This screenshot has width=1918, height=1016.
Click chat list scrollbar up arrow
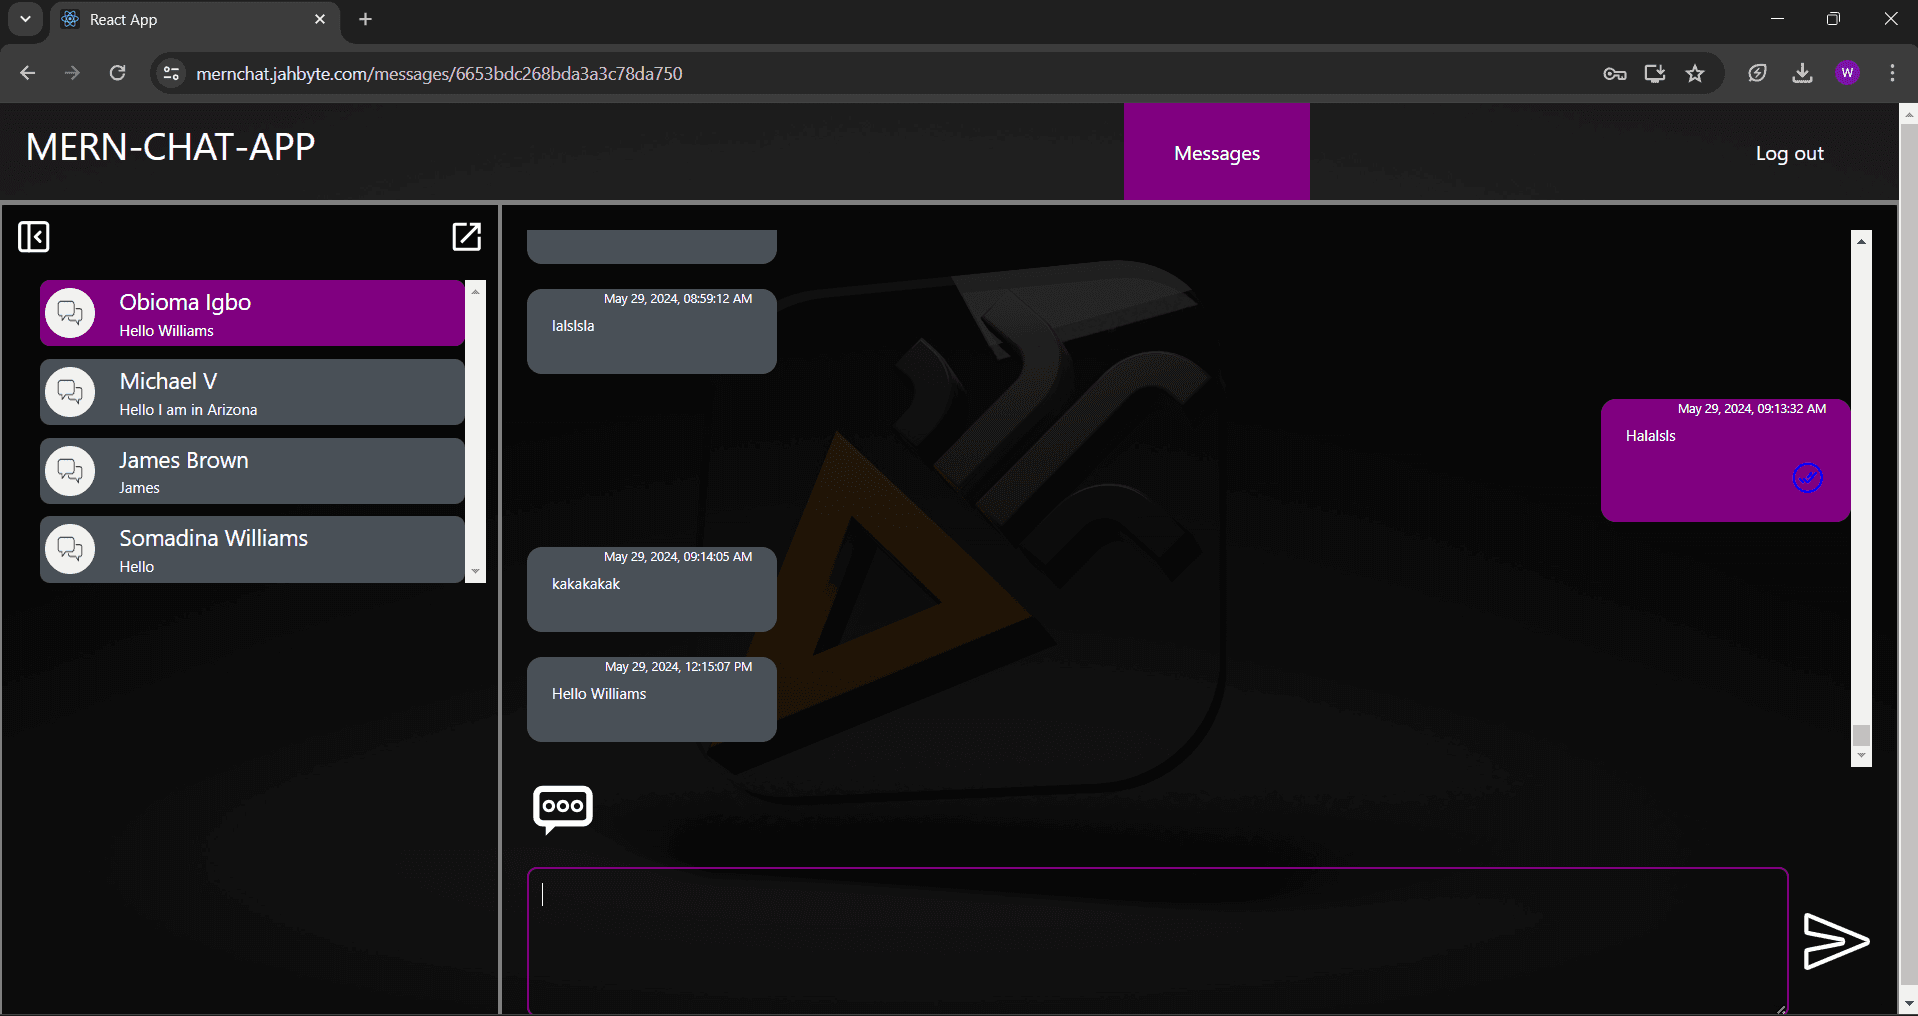coord(475,291)
